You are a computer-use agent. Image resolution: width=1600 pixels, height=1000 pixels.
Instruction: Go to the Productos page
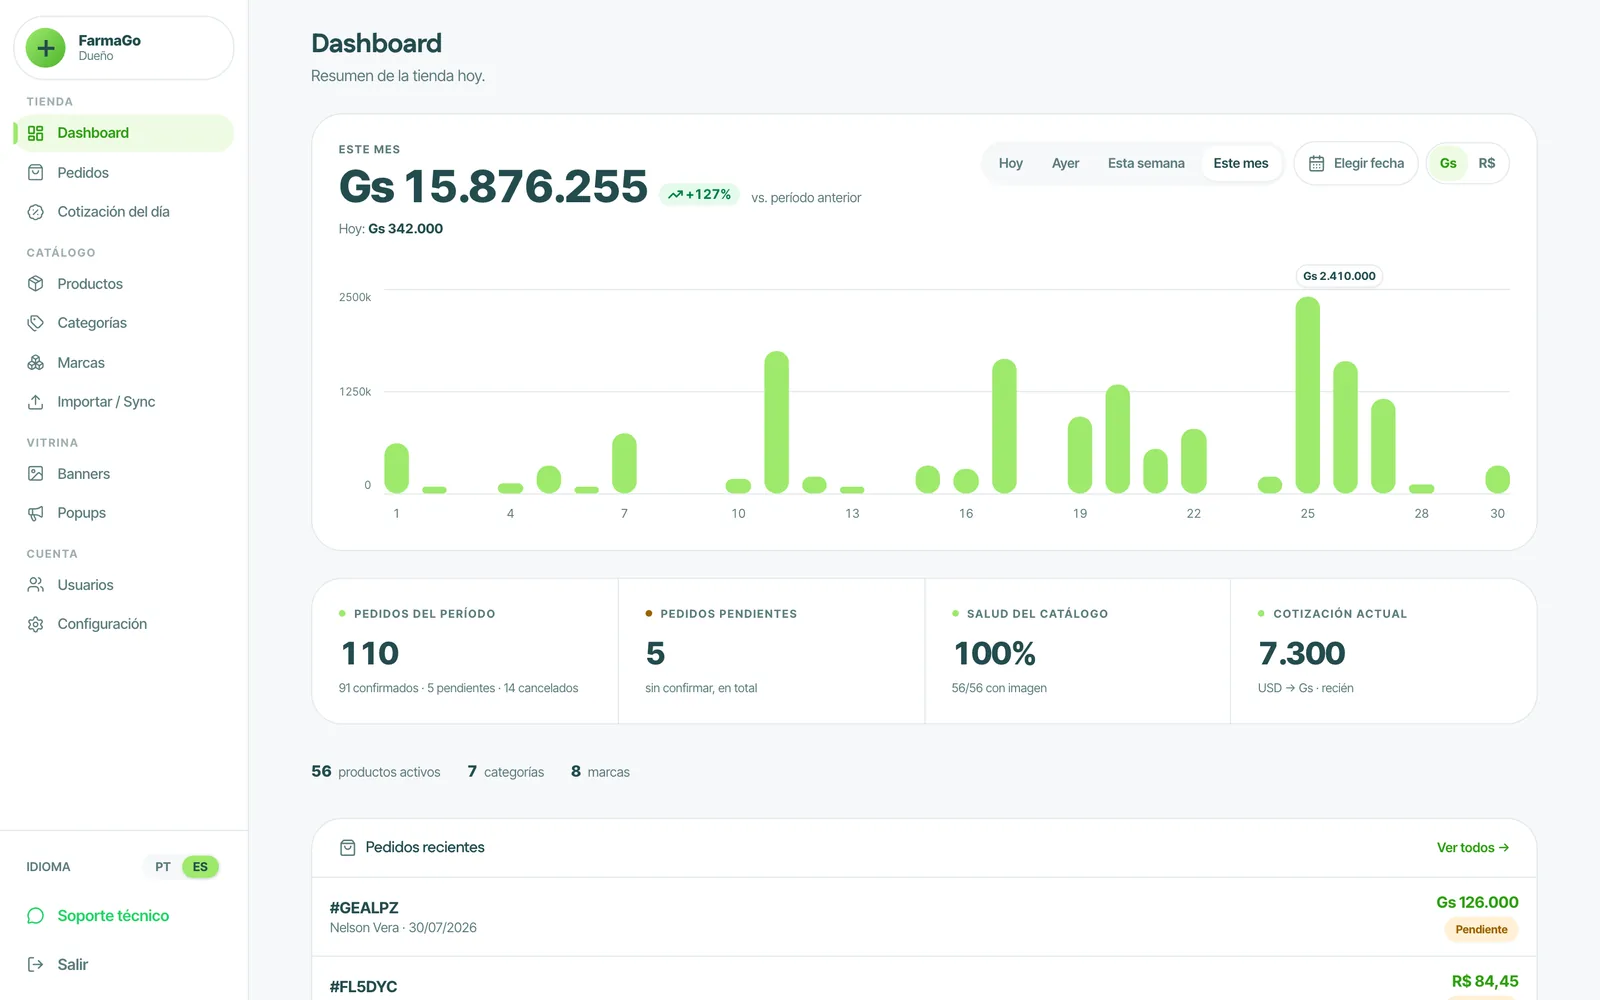click(124, 284)
